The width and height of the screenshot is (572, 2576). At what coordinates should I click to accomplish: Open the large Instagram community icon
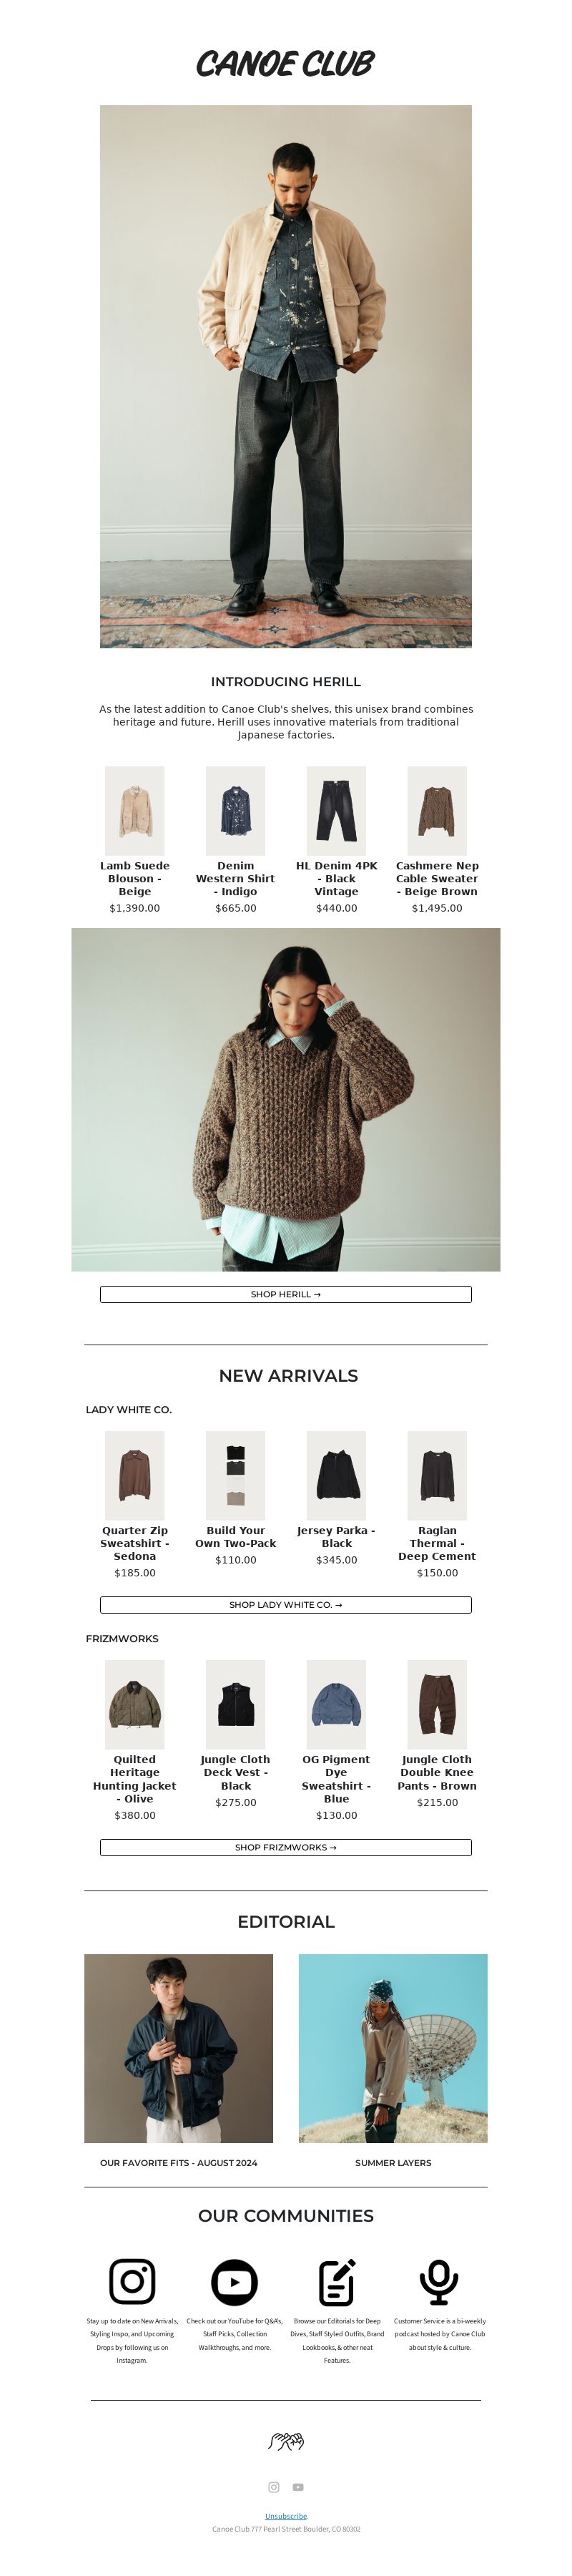132,2281
